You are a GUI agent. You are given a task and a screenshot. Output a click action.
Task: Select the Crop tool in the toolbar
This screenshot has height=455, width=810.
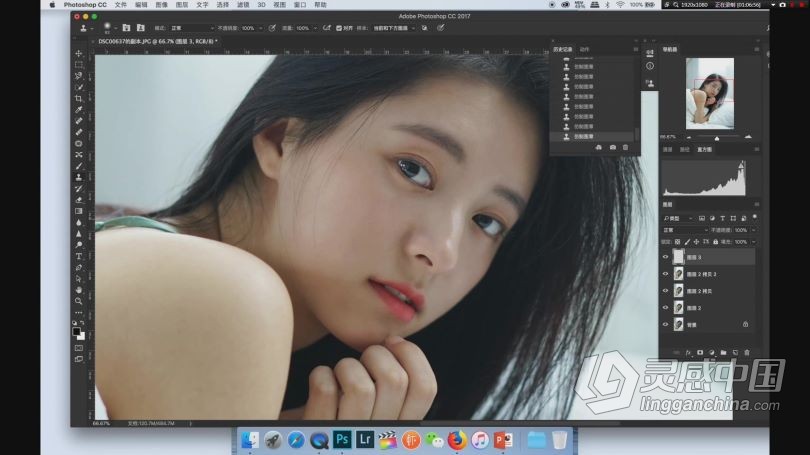pyautogui.click(x=79, y=98)
